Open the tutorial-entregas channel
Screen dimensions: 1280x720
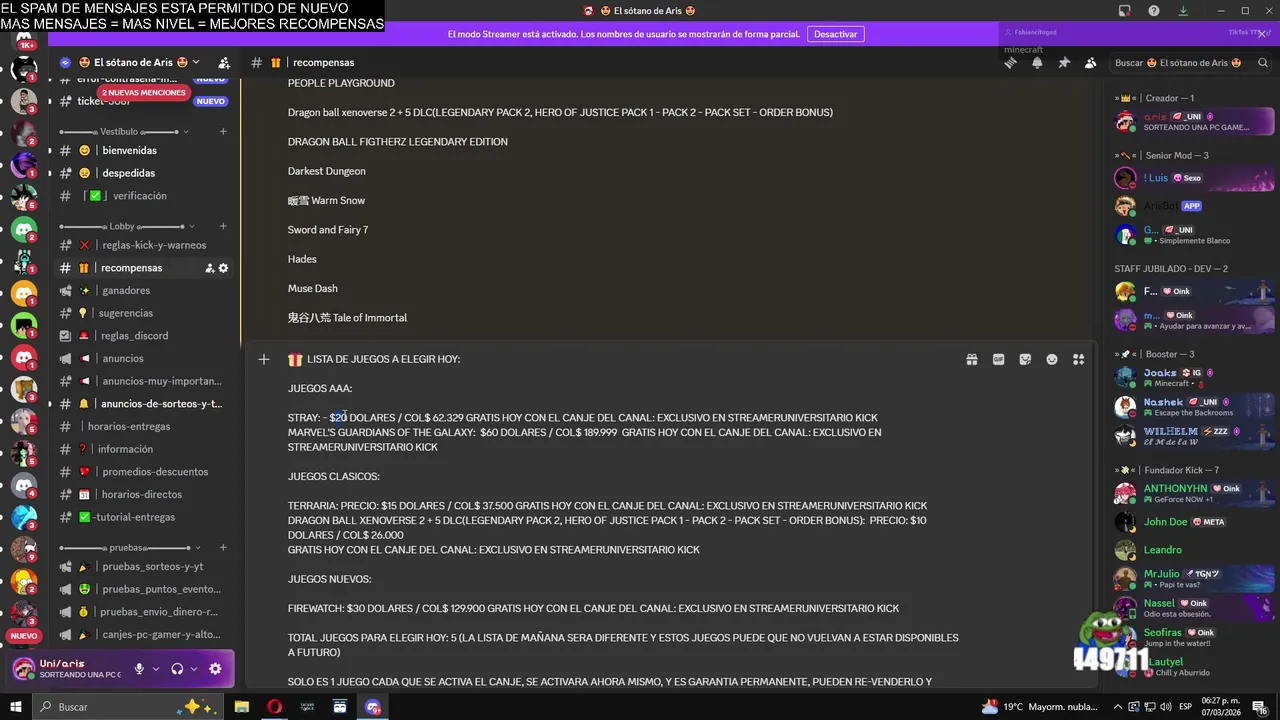click(x=144, y=517)
